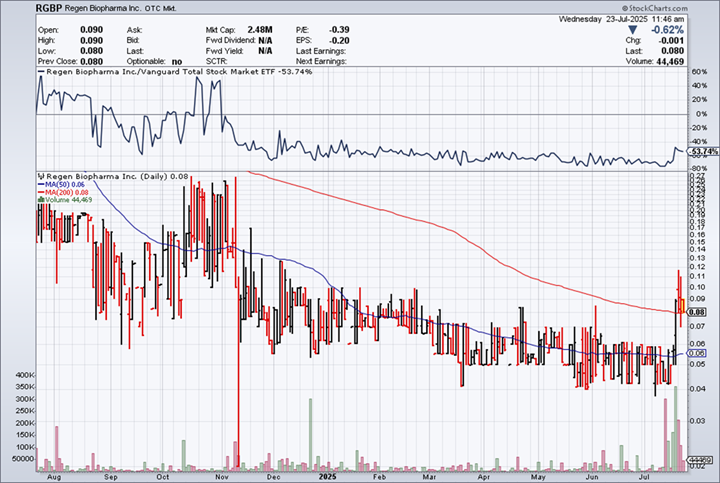
Task: Select the EPS value -0.20
Action: (339, 40)
